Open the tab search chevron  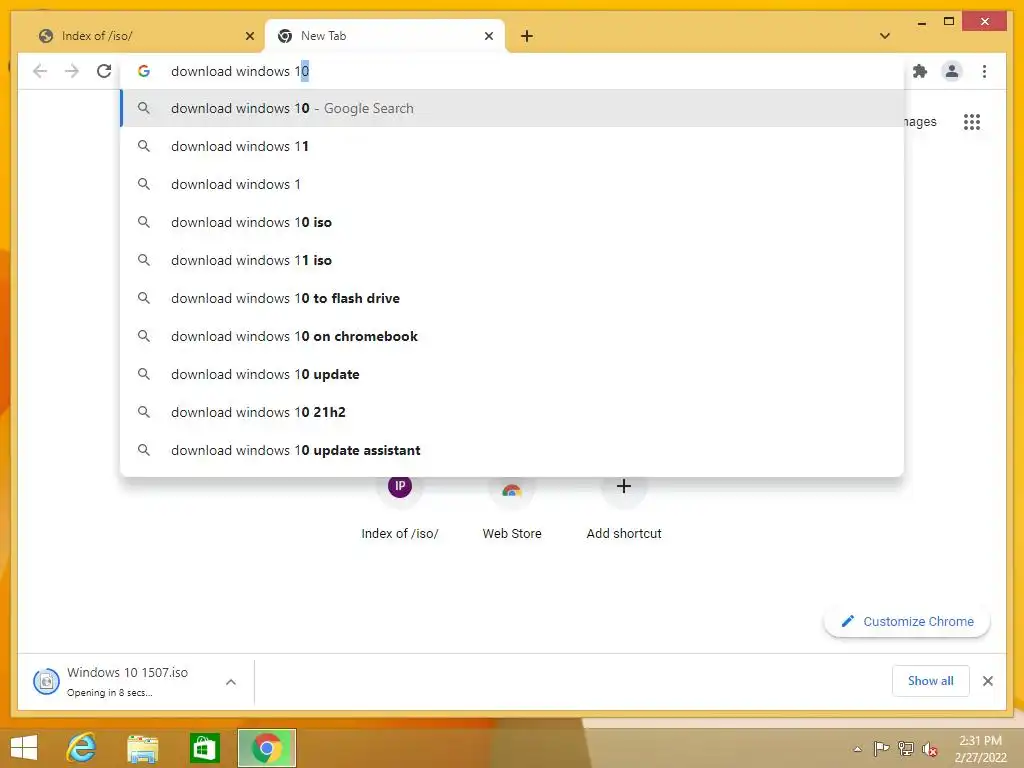point(884,36)
